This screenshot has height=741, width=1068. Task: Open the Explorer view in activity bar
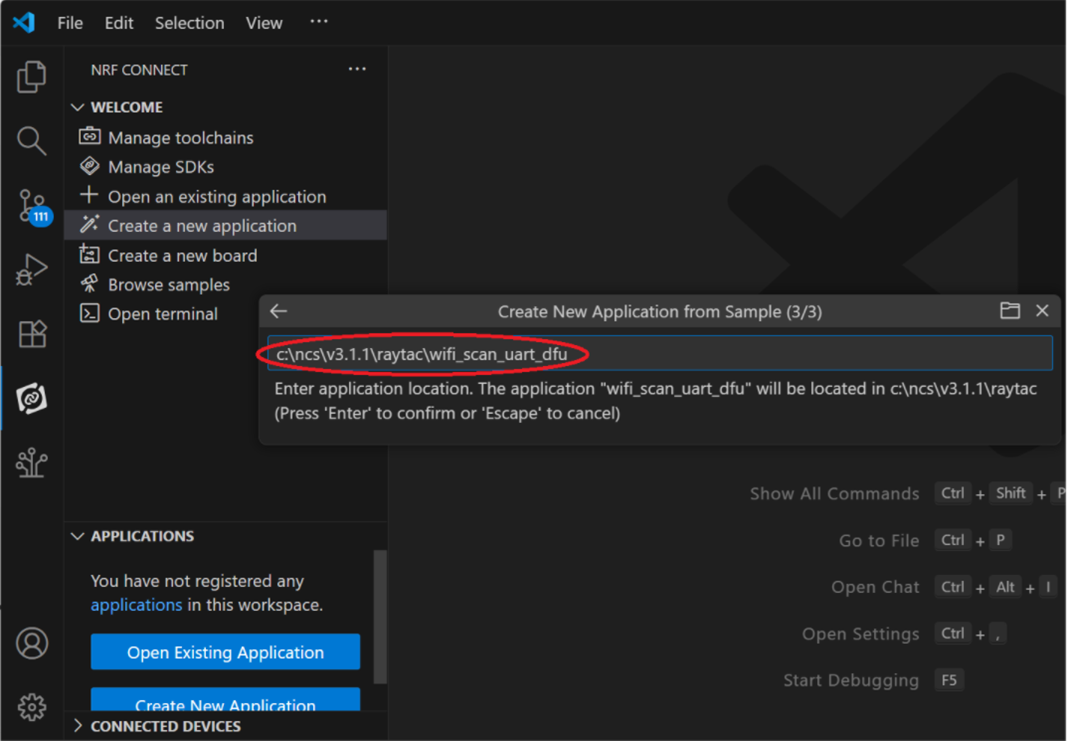click(32, 77)
